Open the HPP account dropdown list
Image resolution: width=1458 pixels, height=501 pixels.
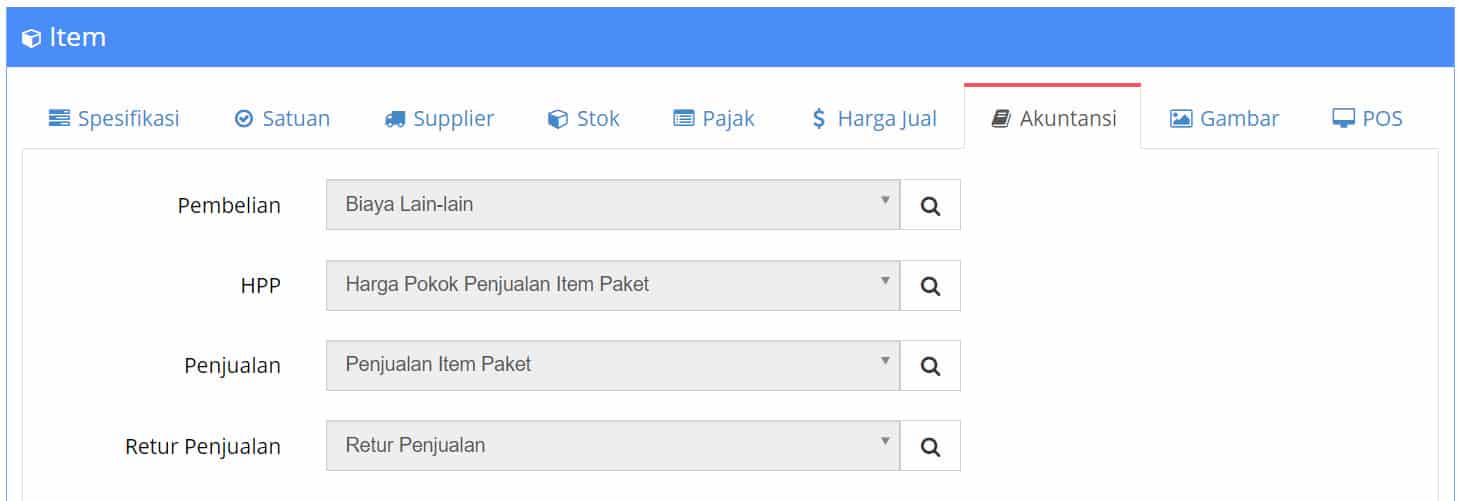click(613, 285)
